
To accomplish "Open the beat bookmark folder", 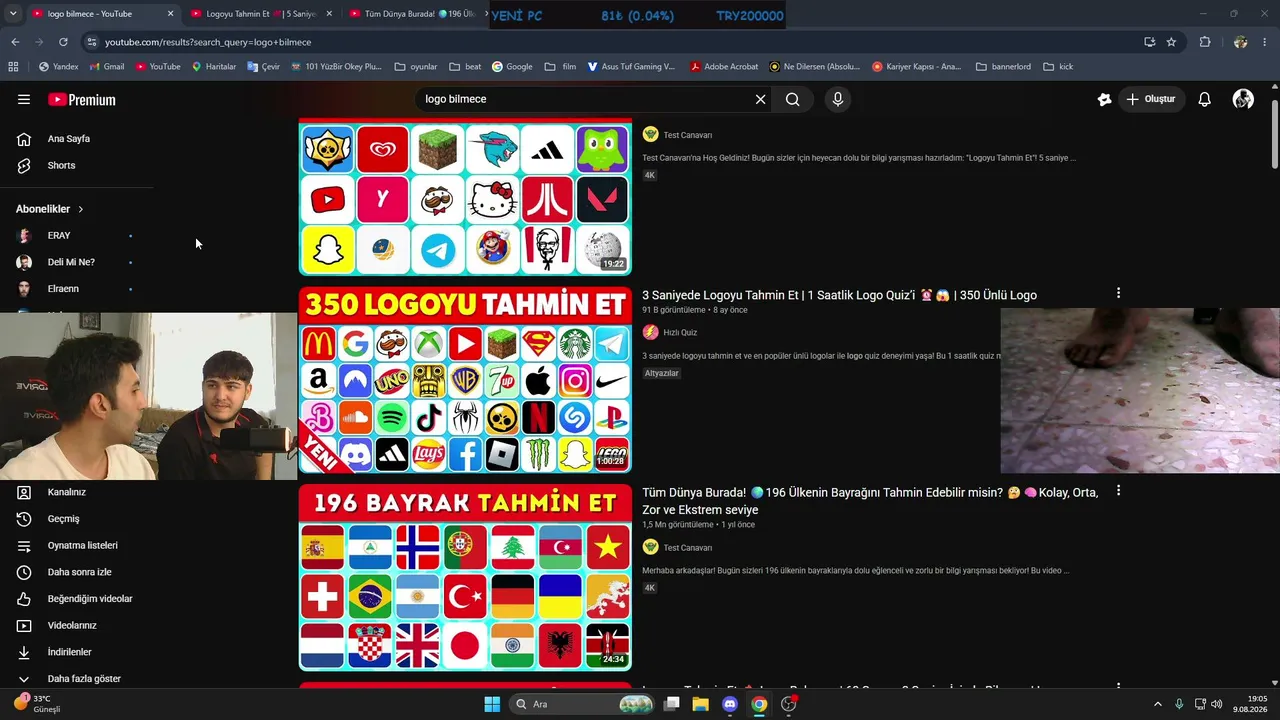I will click(x=465, y=67).
